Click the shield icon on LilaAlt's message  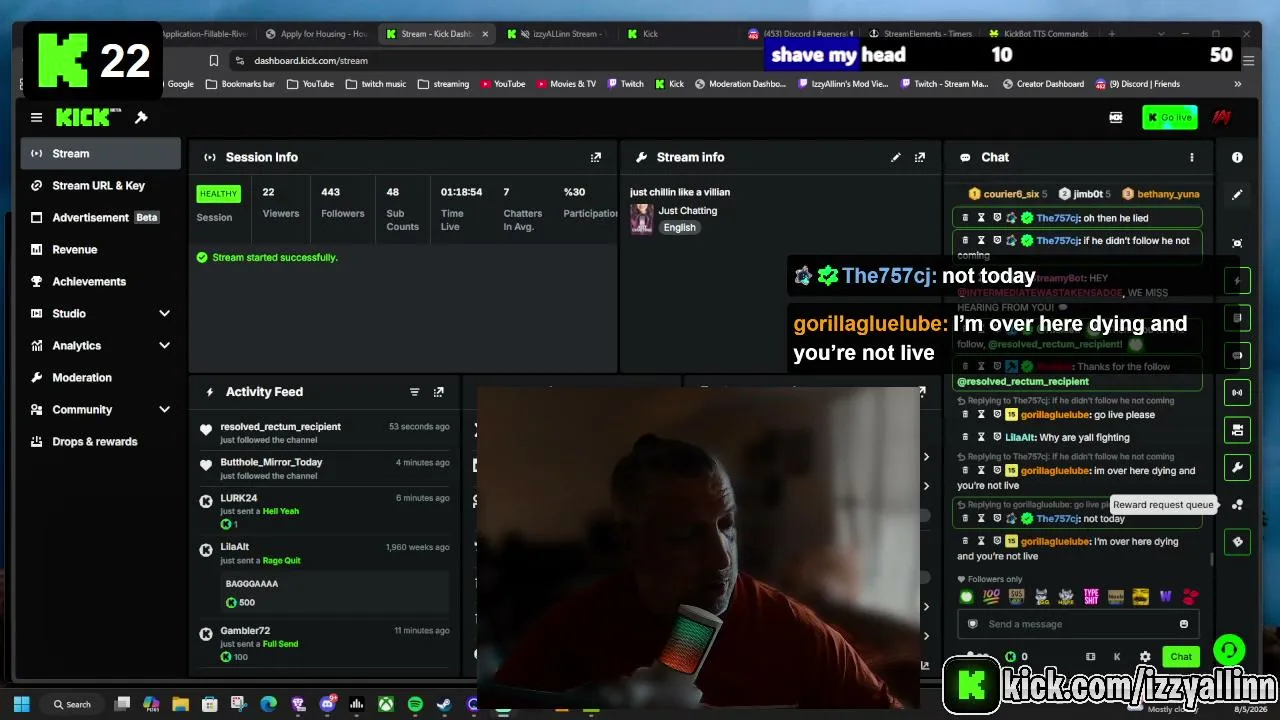997,437
